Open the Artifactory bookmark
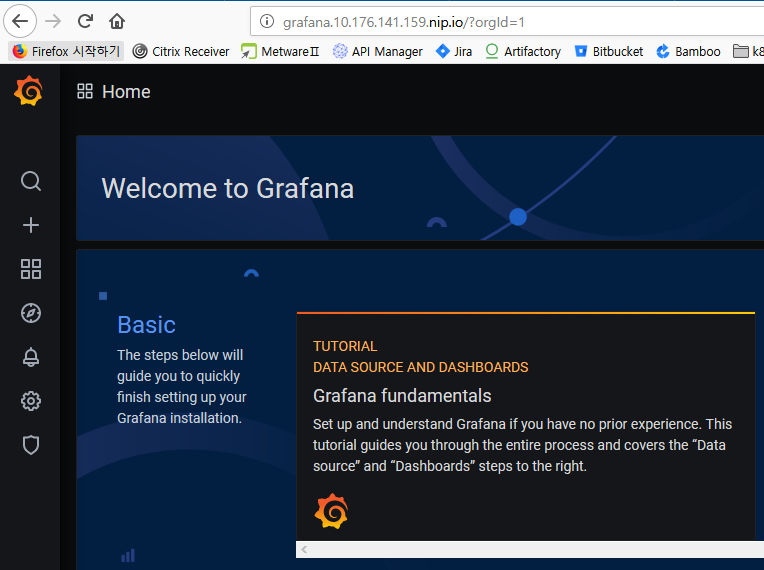 523,51
